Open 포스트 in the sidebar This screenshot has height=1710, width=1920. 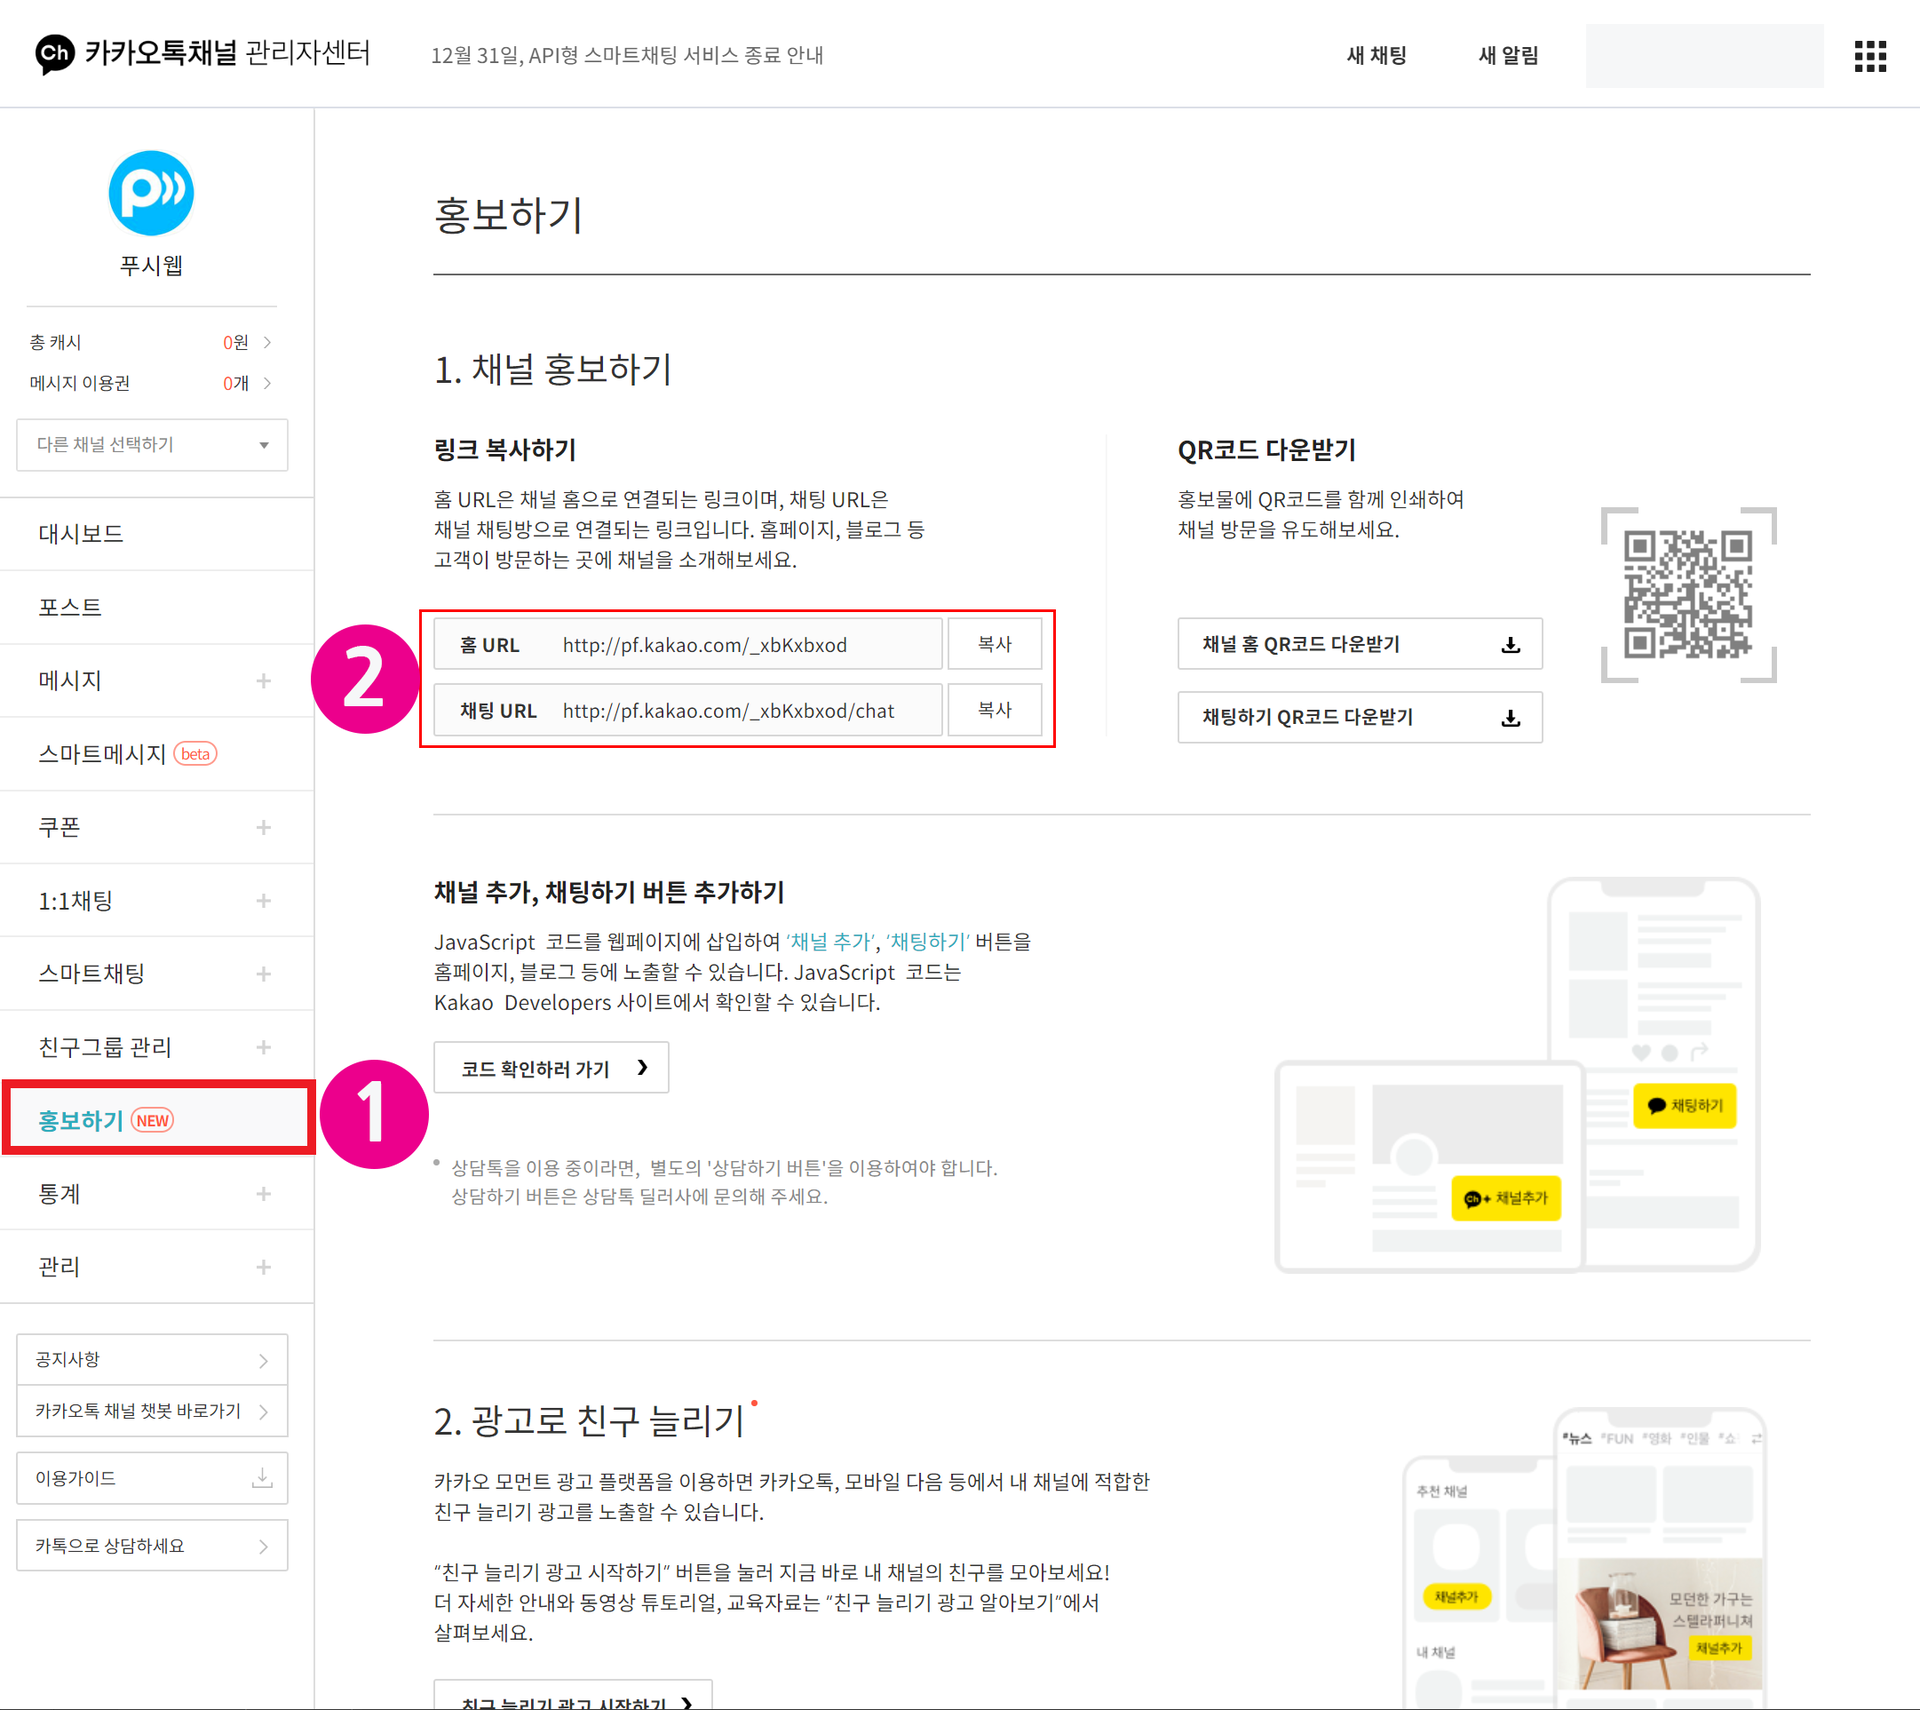157,607
